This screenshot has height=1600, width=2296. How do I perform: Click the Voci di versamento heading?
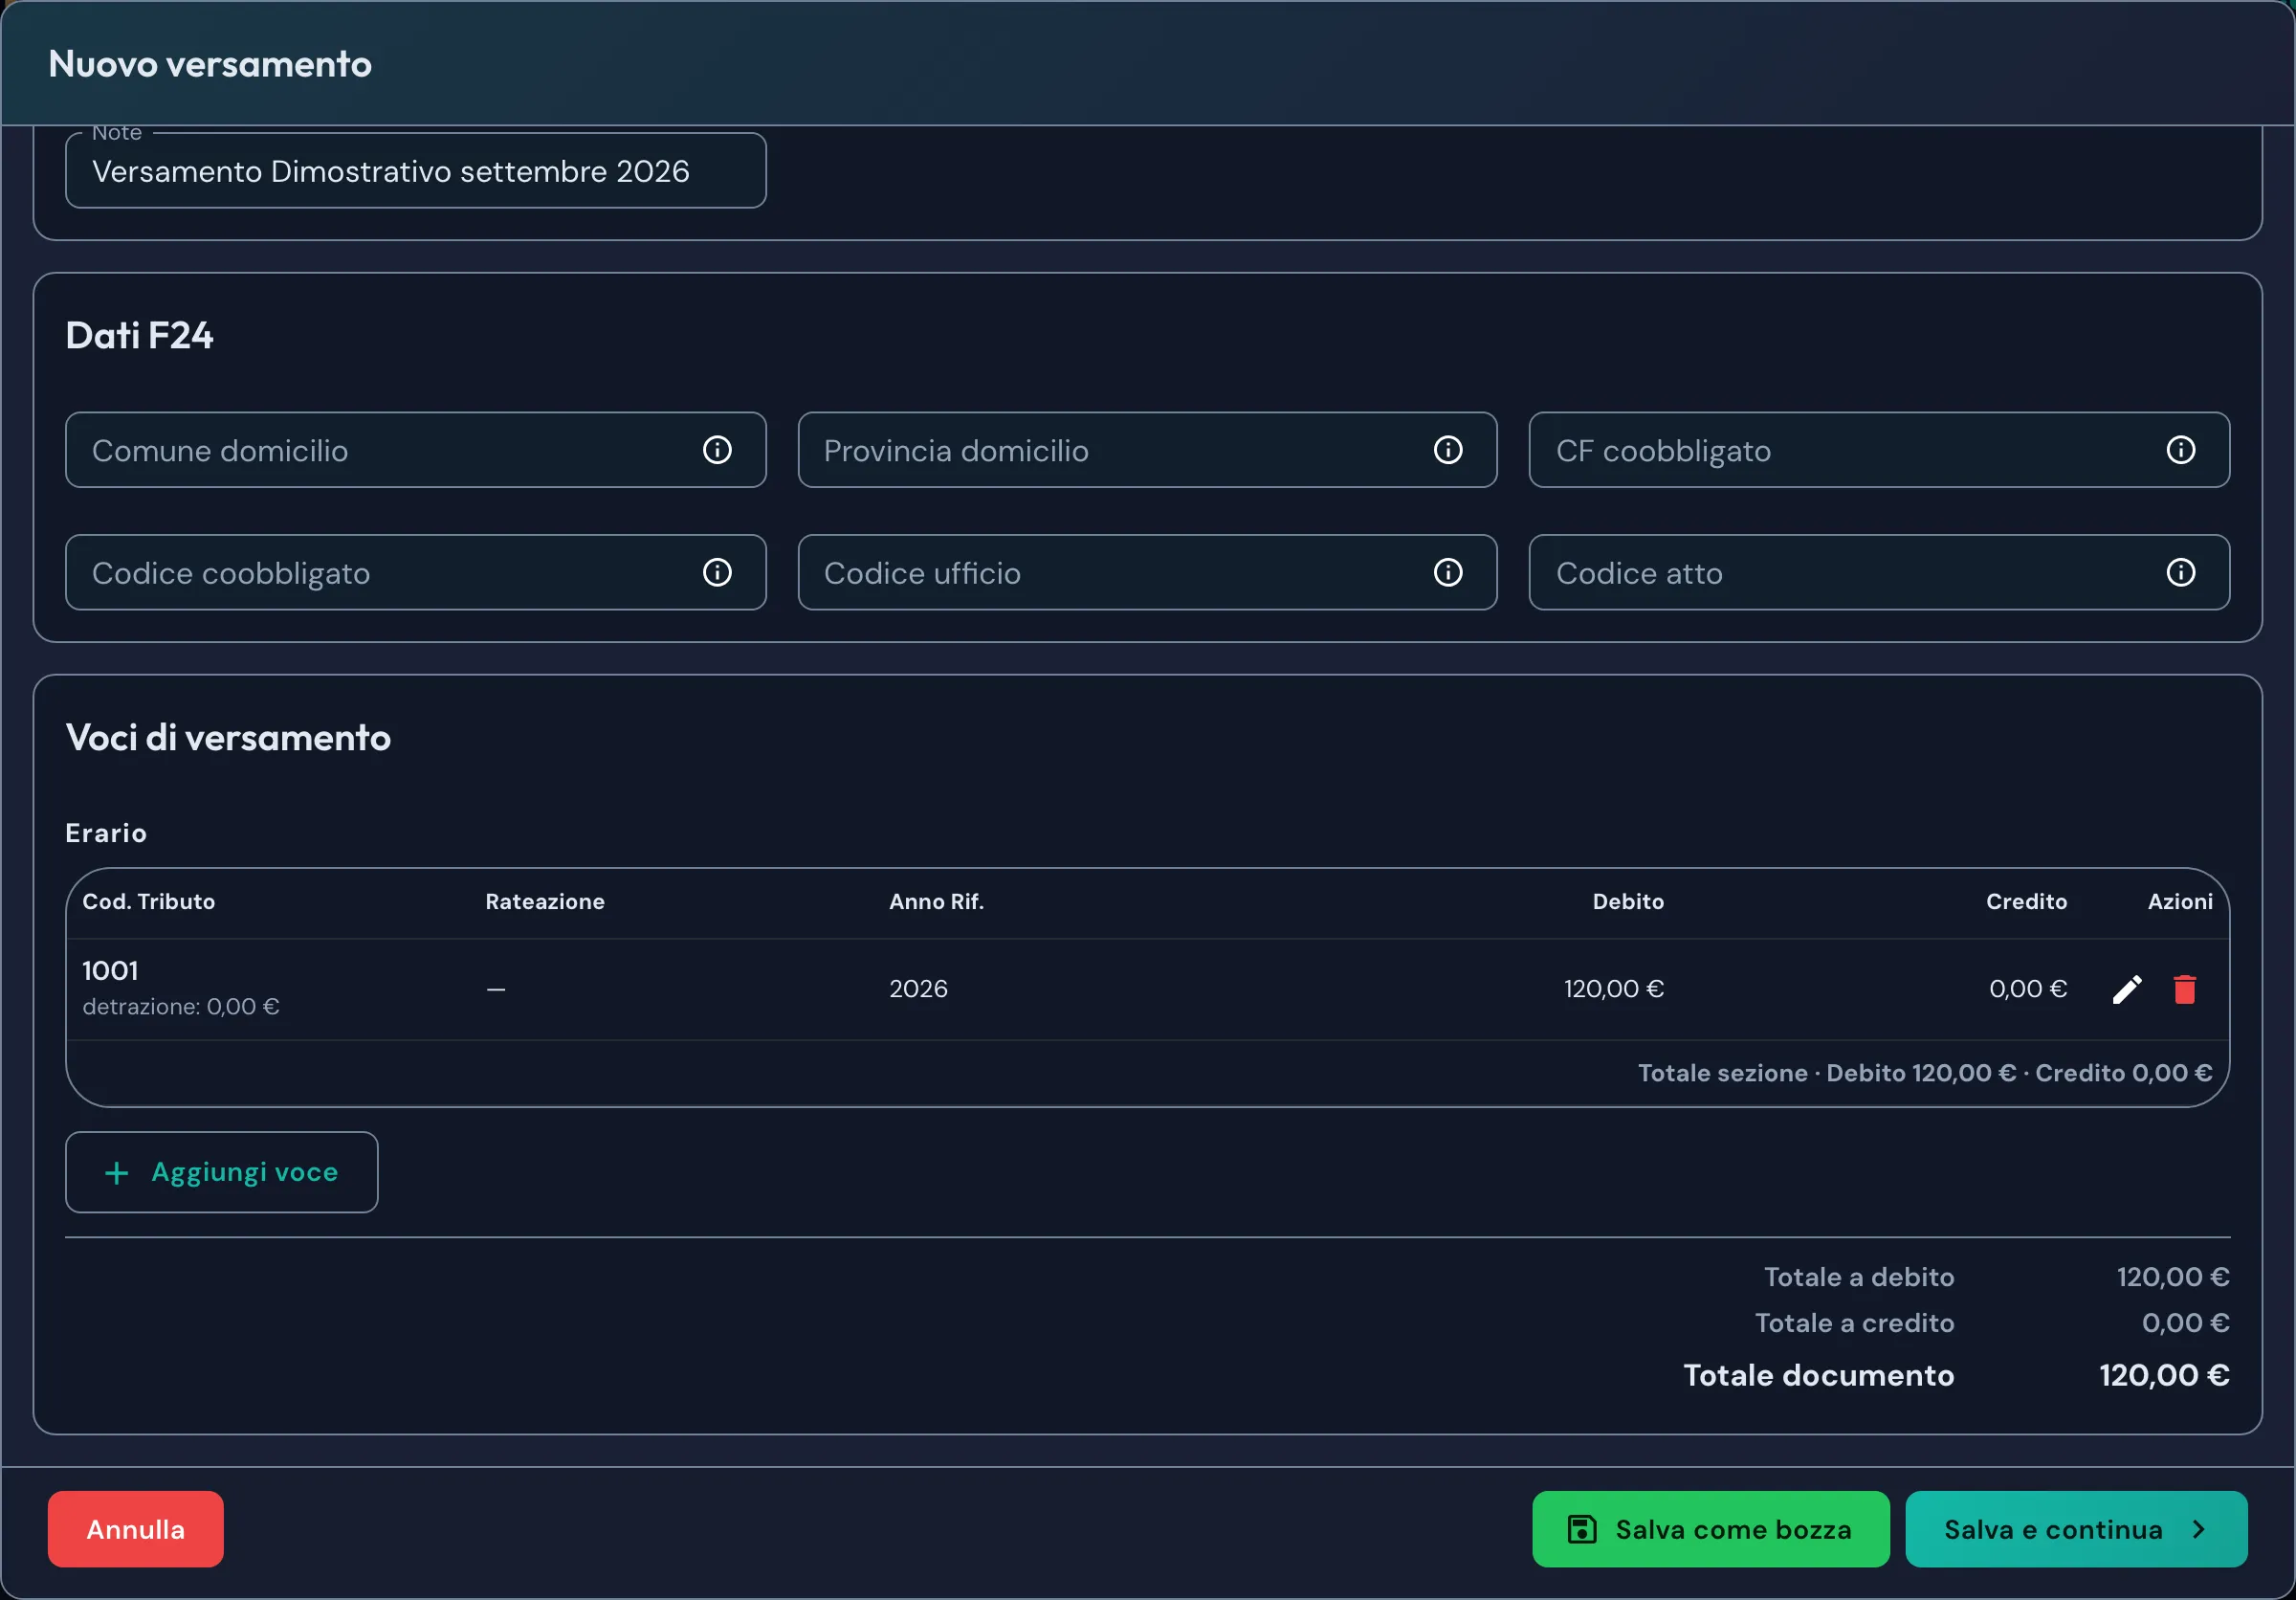coord(228,737)
